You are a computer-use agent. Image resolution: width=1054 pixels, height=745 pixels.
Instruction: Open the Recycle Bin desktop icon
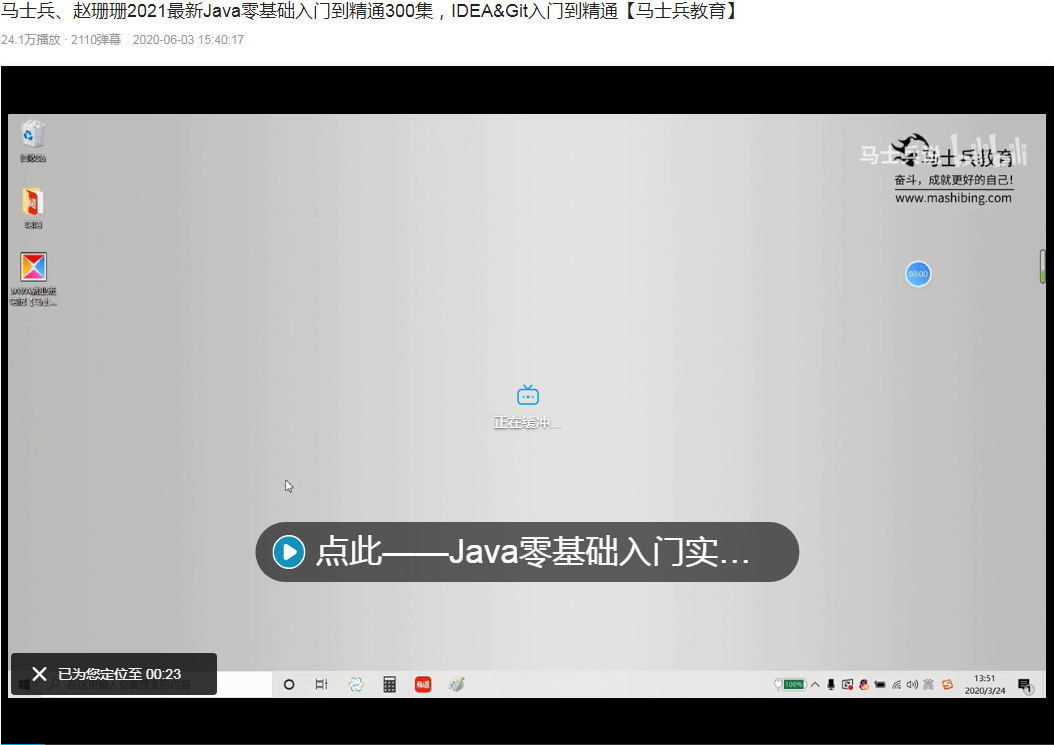tap(33, 141)
